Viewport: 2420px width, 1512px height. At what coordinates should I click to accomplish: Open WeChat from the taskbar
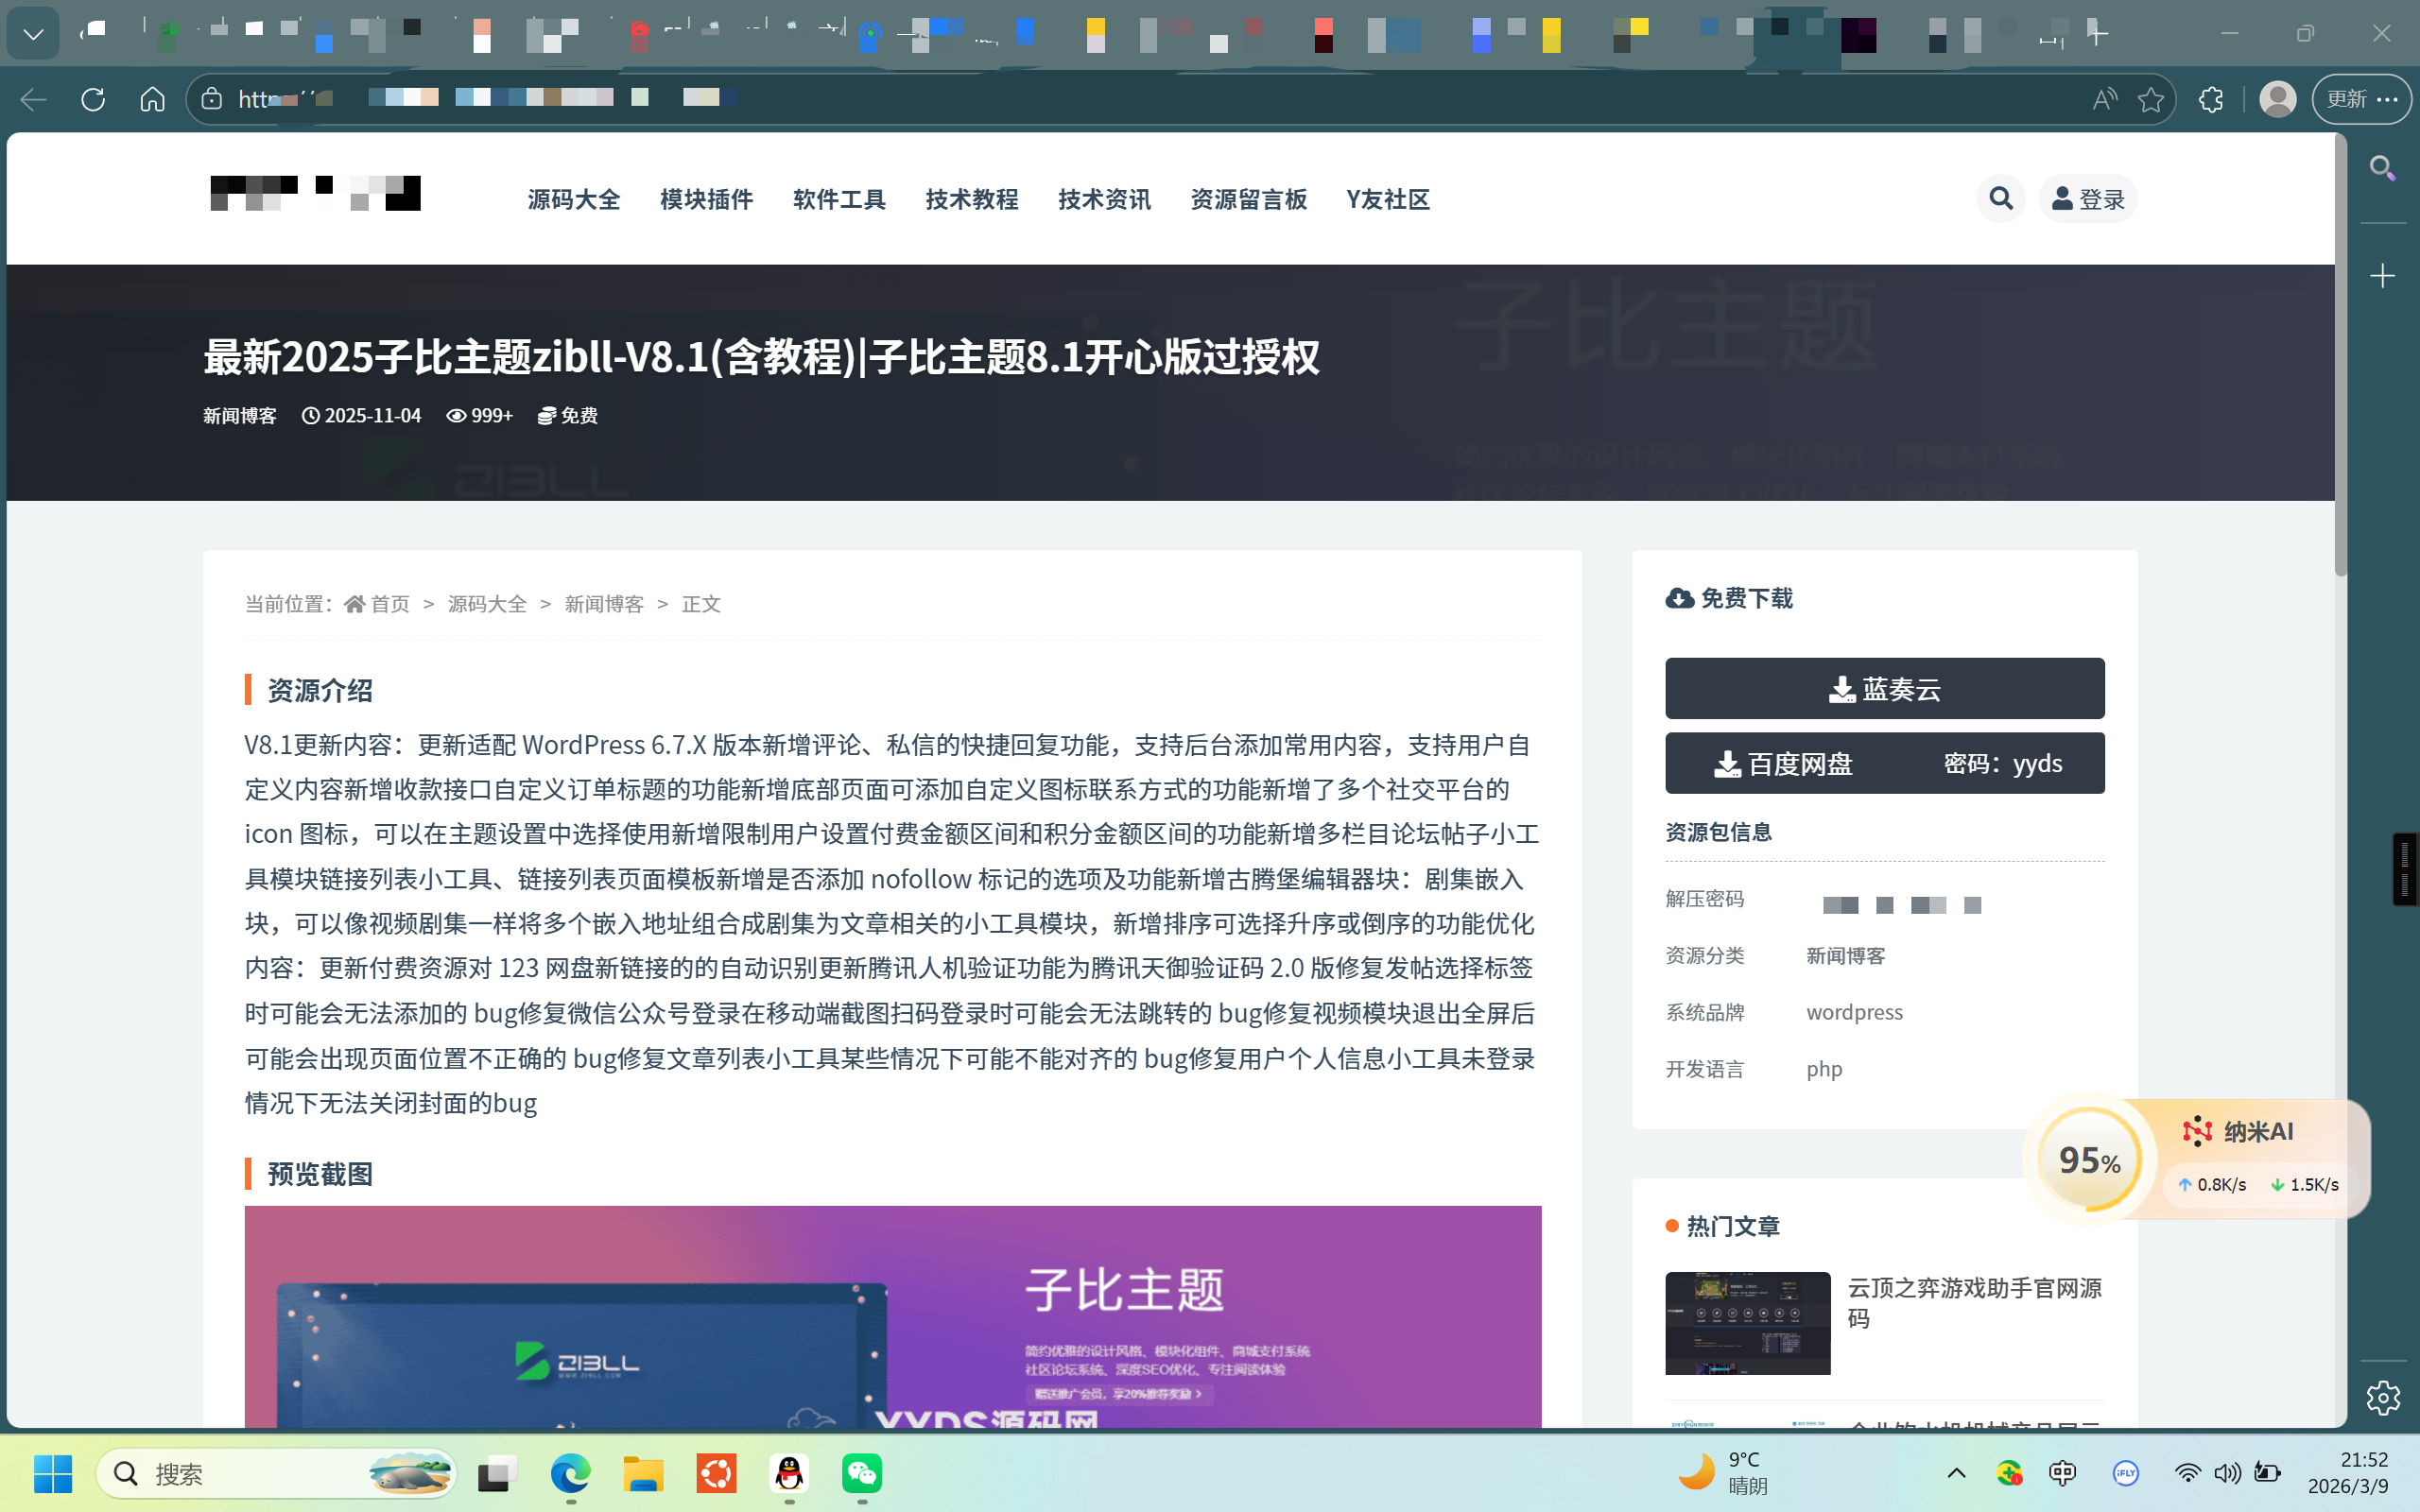[862, 1473]
